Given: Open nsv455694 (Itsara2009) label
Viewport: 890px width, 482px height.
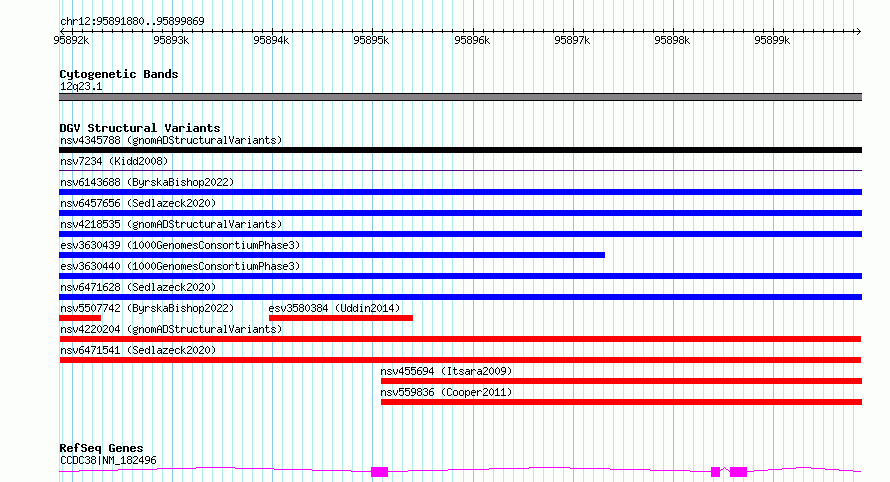Looking at the screenshot, I should (x=446, y=371).
